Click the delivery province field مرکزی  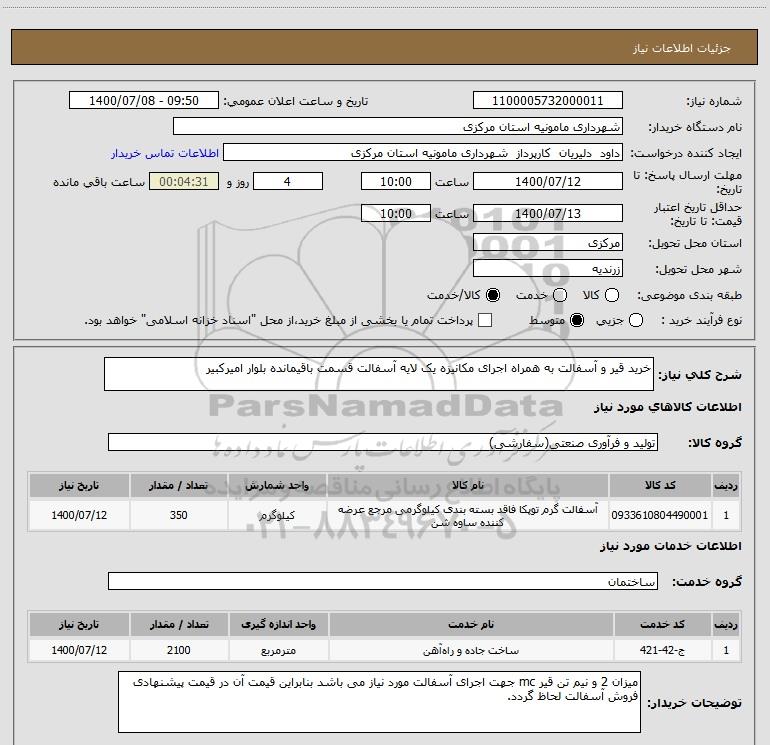pyautogui.click(x=548, y=243)
